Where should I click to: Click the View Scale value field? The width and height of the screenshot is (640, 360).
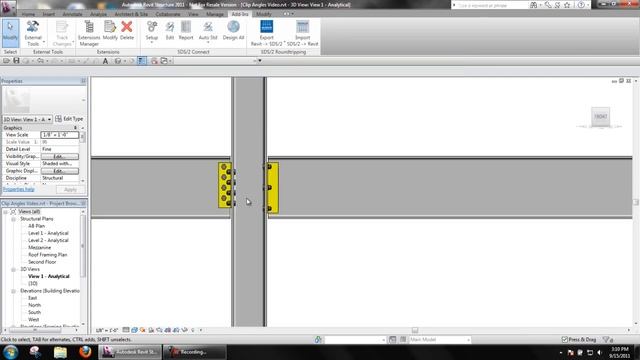tap(60, 135)
